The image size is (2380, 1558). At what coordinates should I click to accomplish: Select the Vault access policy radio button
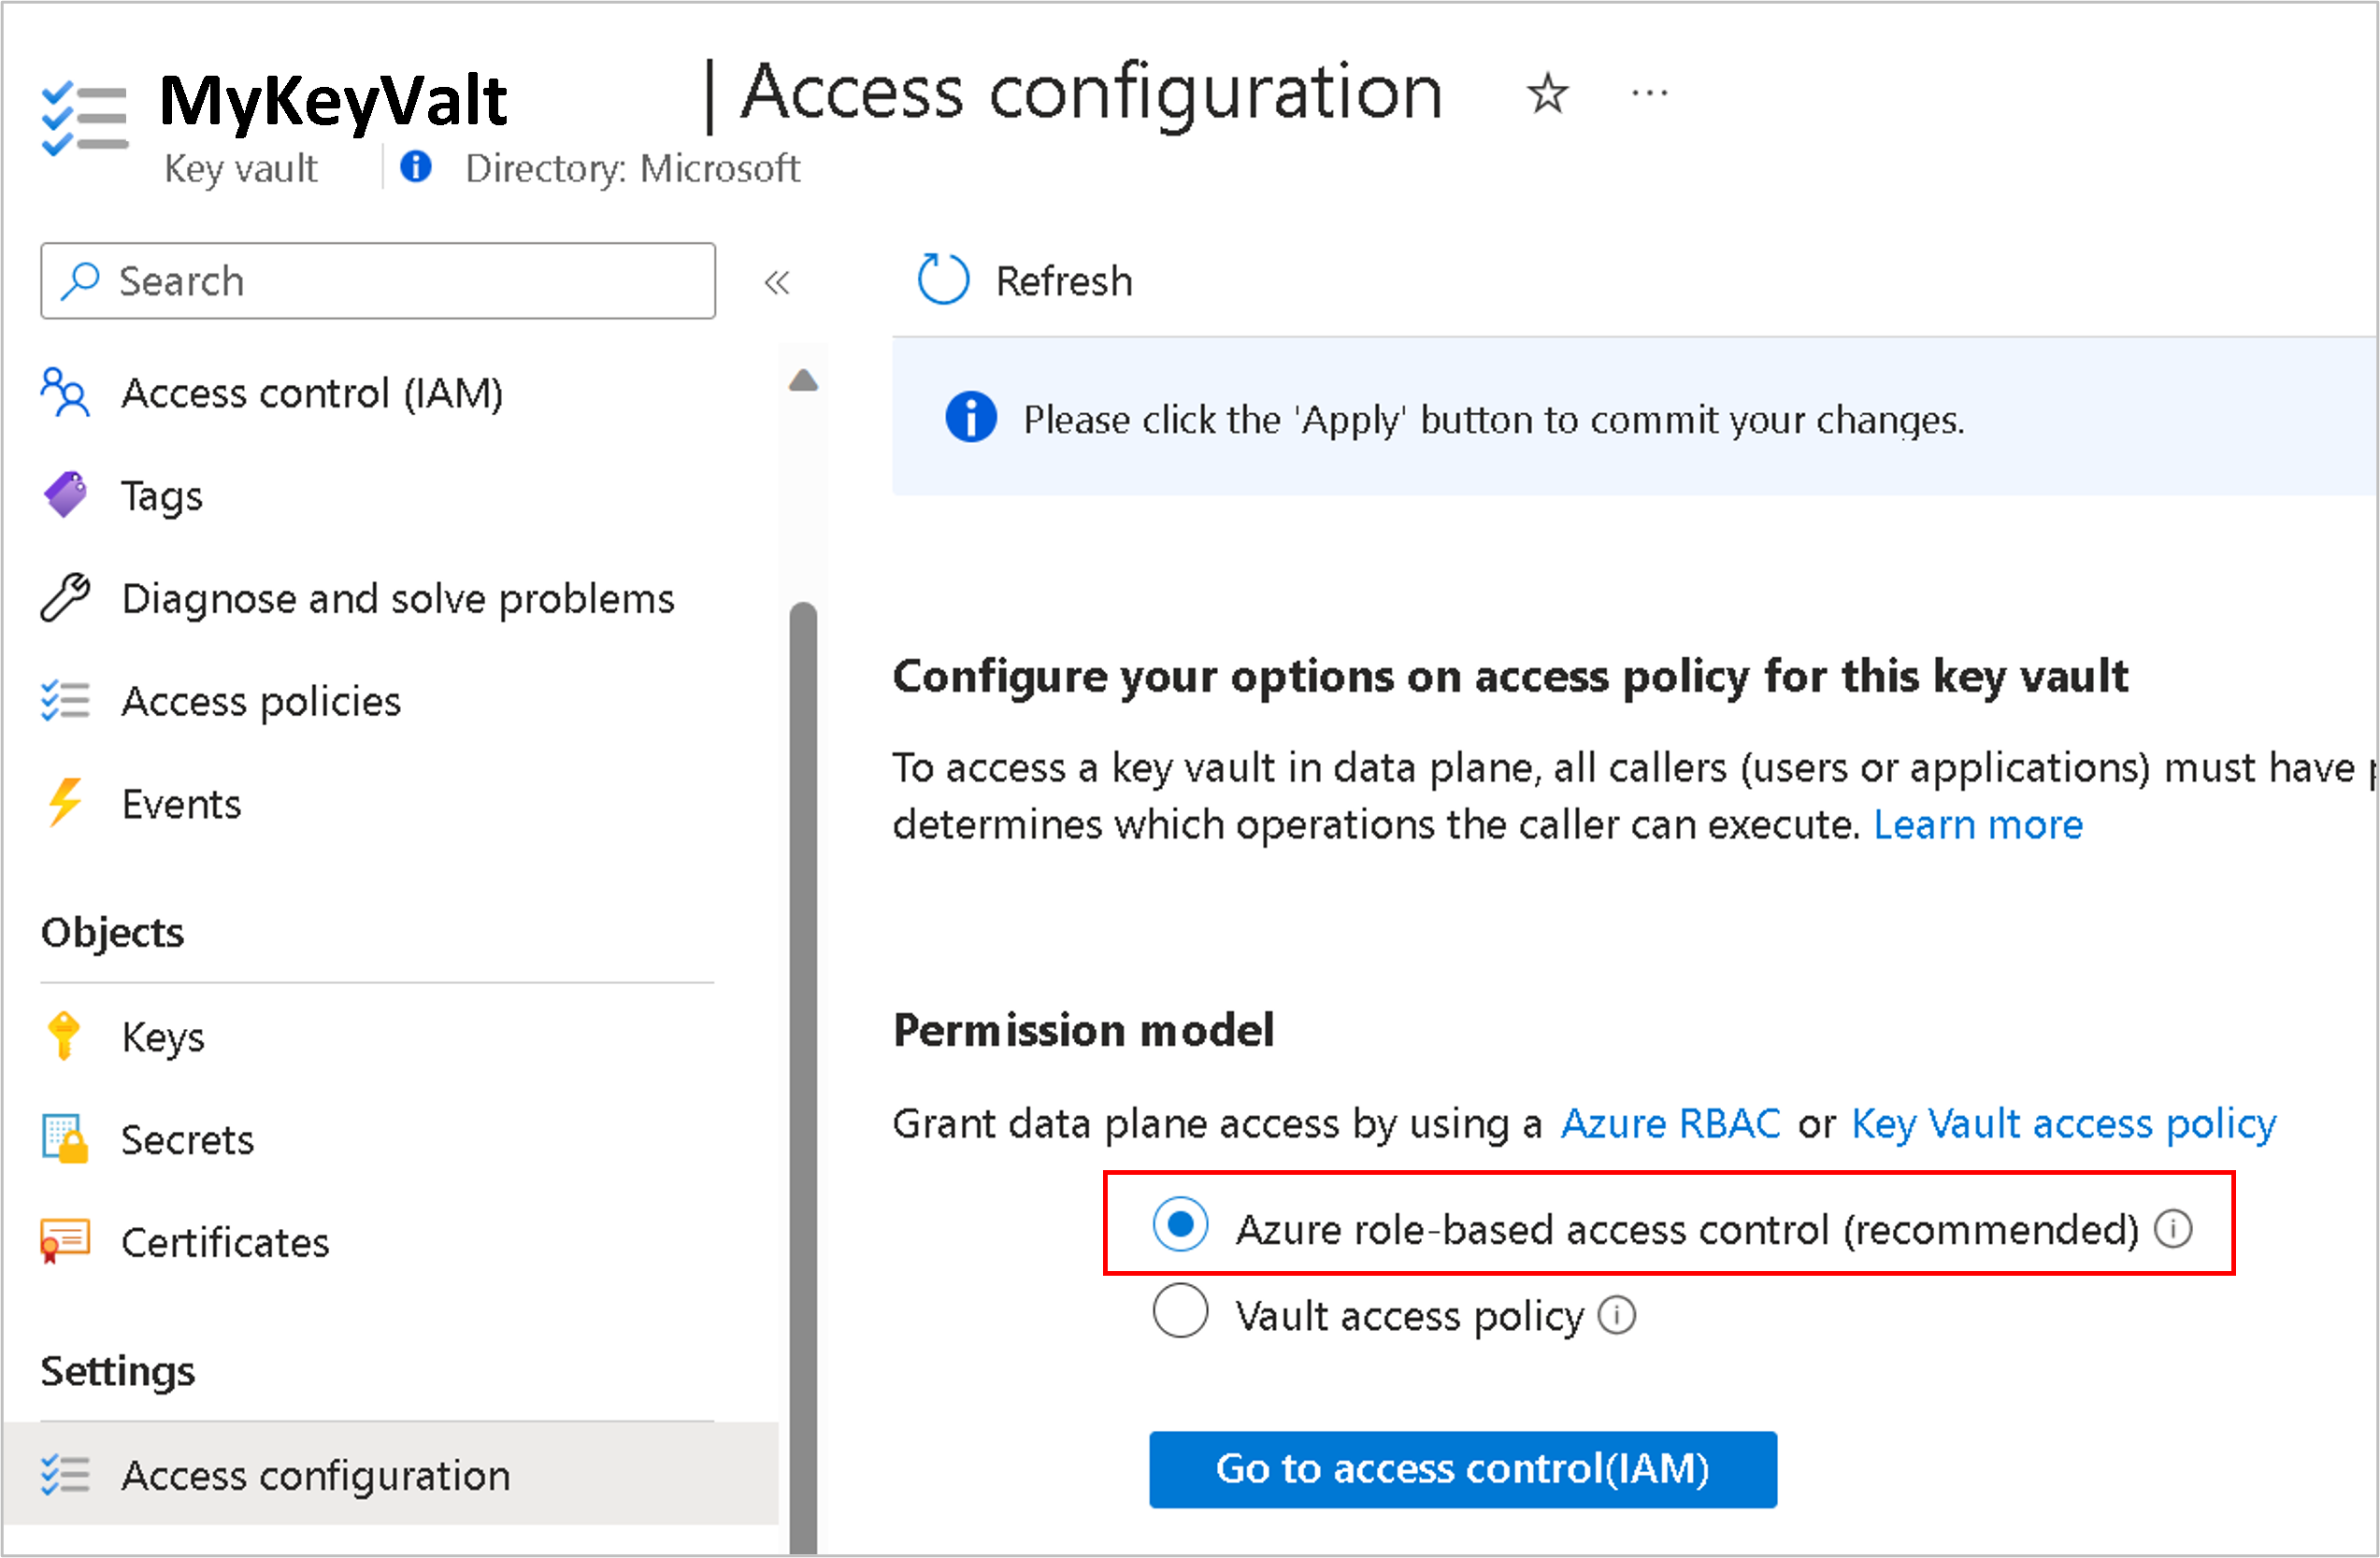tap(1180, 1312)
